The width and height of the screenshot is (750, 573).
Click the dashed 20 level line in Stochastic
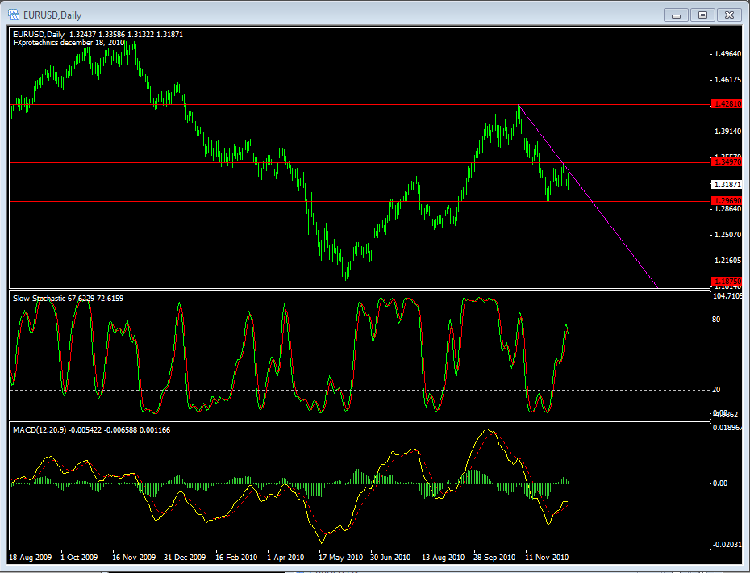point(300,389)
